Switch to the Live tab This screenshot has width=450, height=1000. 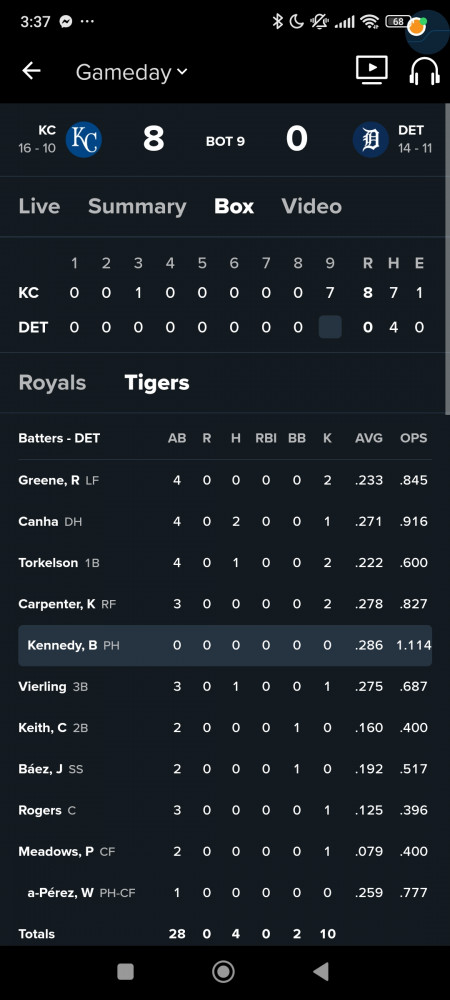[x=40, y=206]
